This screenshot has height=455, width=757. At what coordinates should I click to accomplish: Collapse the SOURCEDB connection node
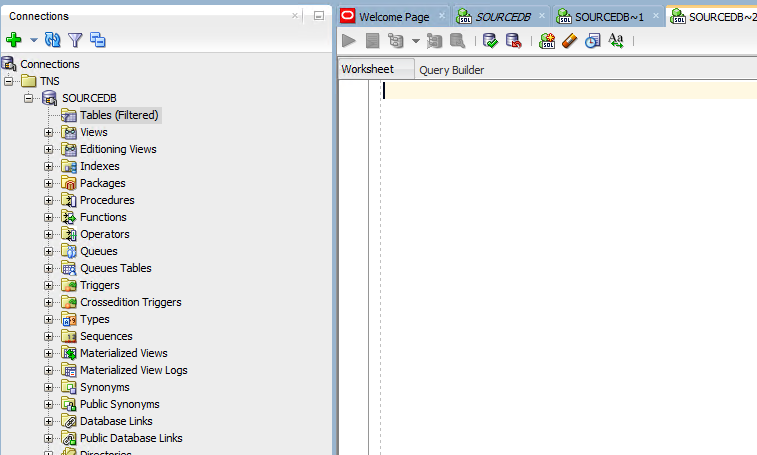[x=29, y=98]
